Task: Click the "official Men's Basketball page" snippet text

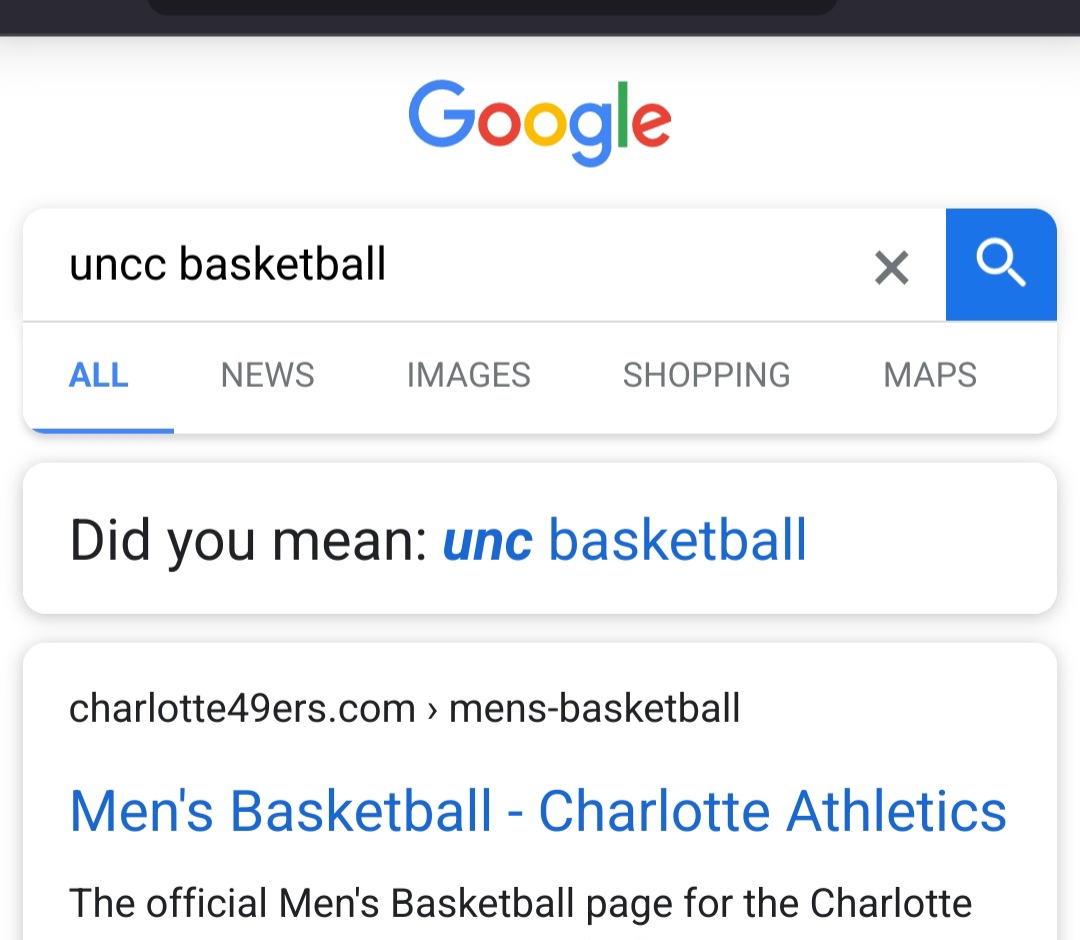Action: [520, 903]
